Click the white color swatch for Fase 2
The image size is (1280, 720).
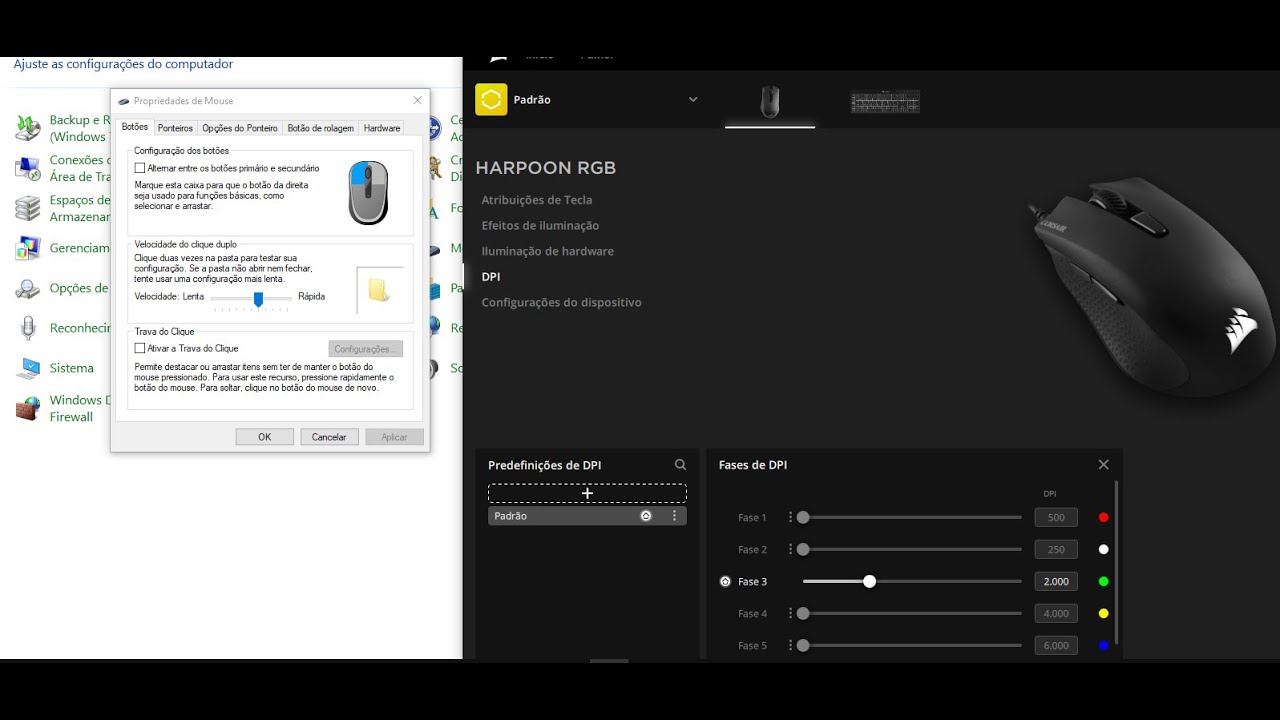point(1104,549)
